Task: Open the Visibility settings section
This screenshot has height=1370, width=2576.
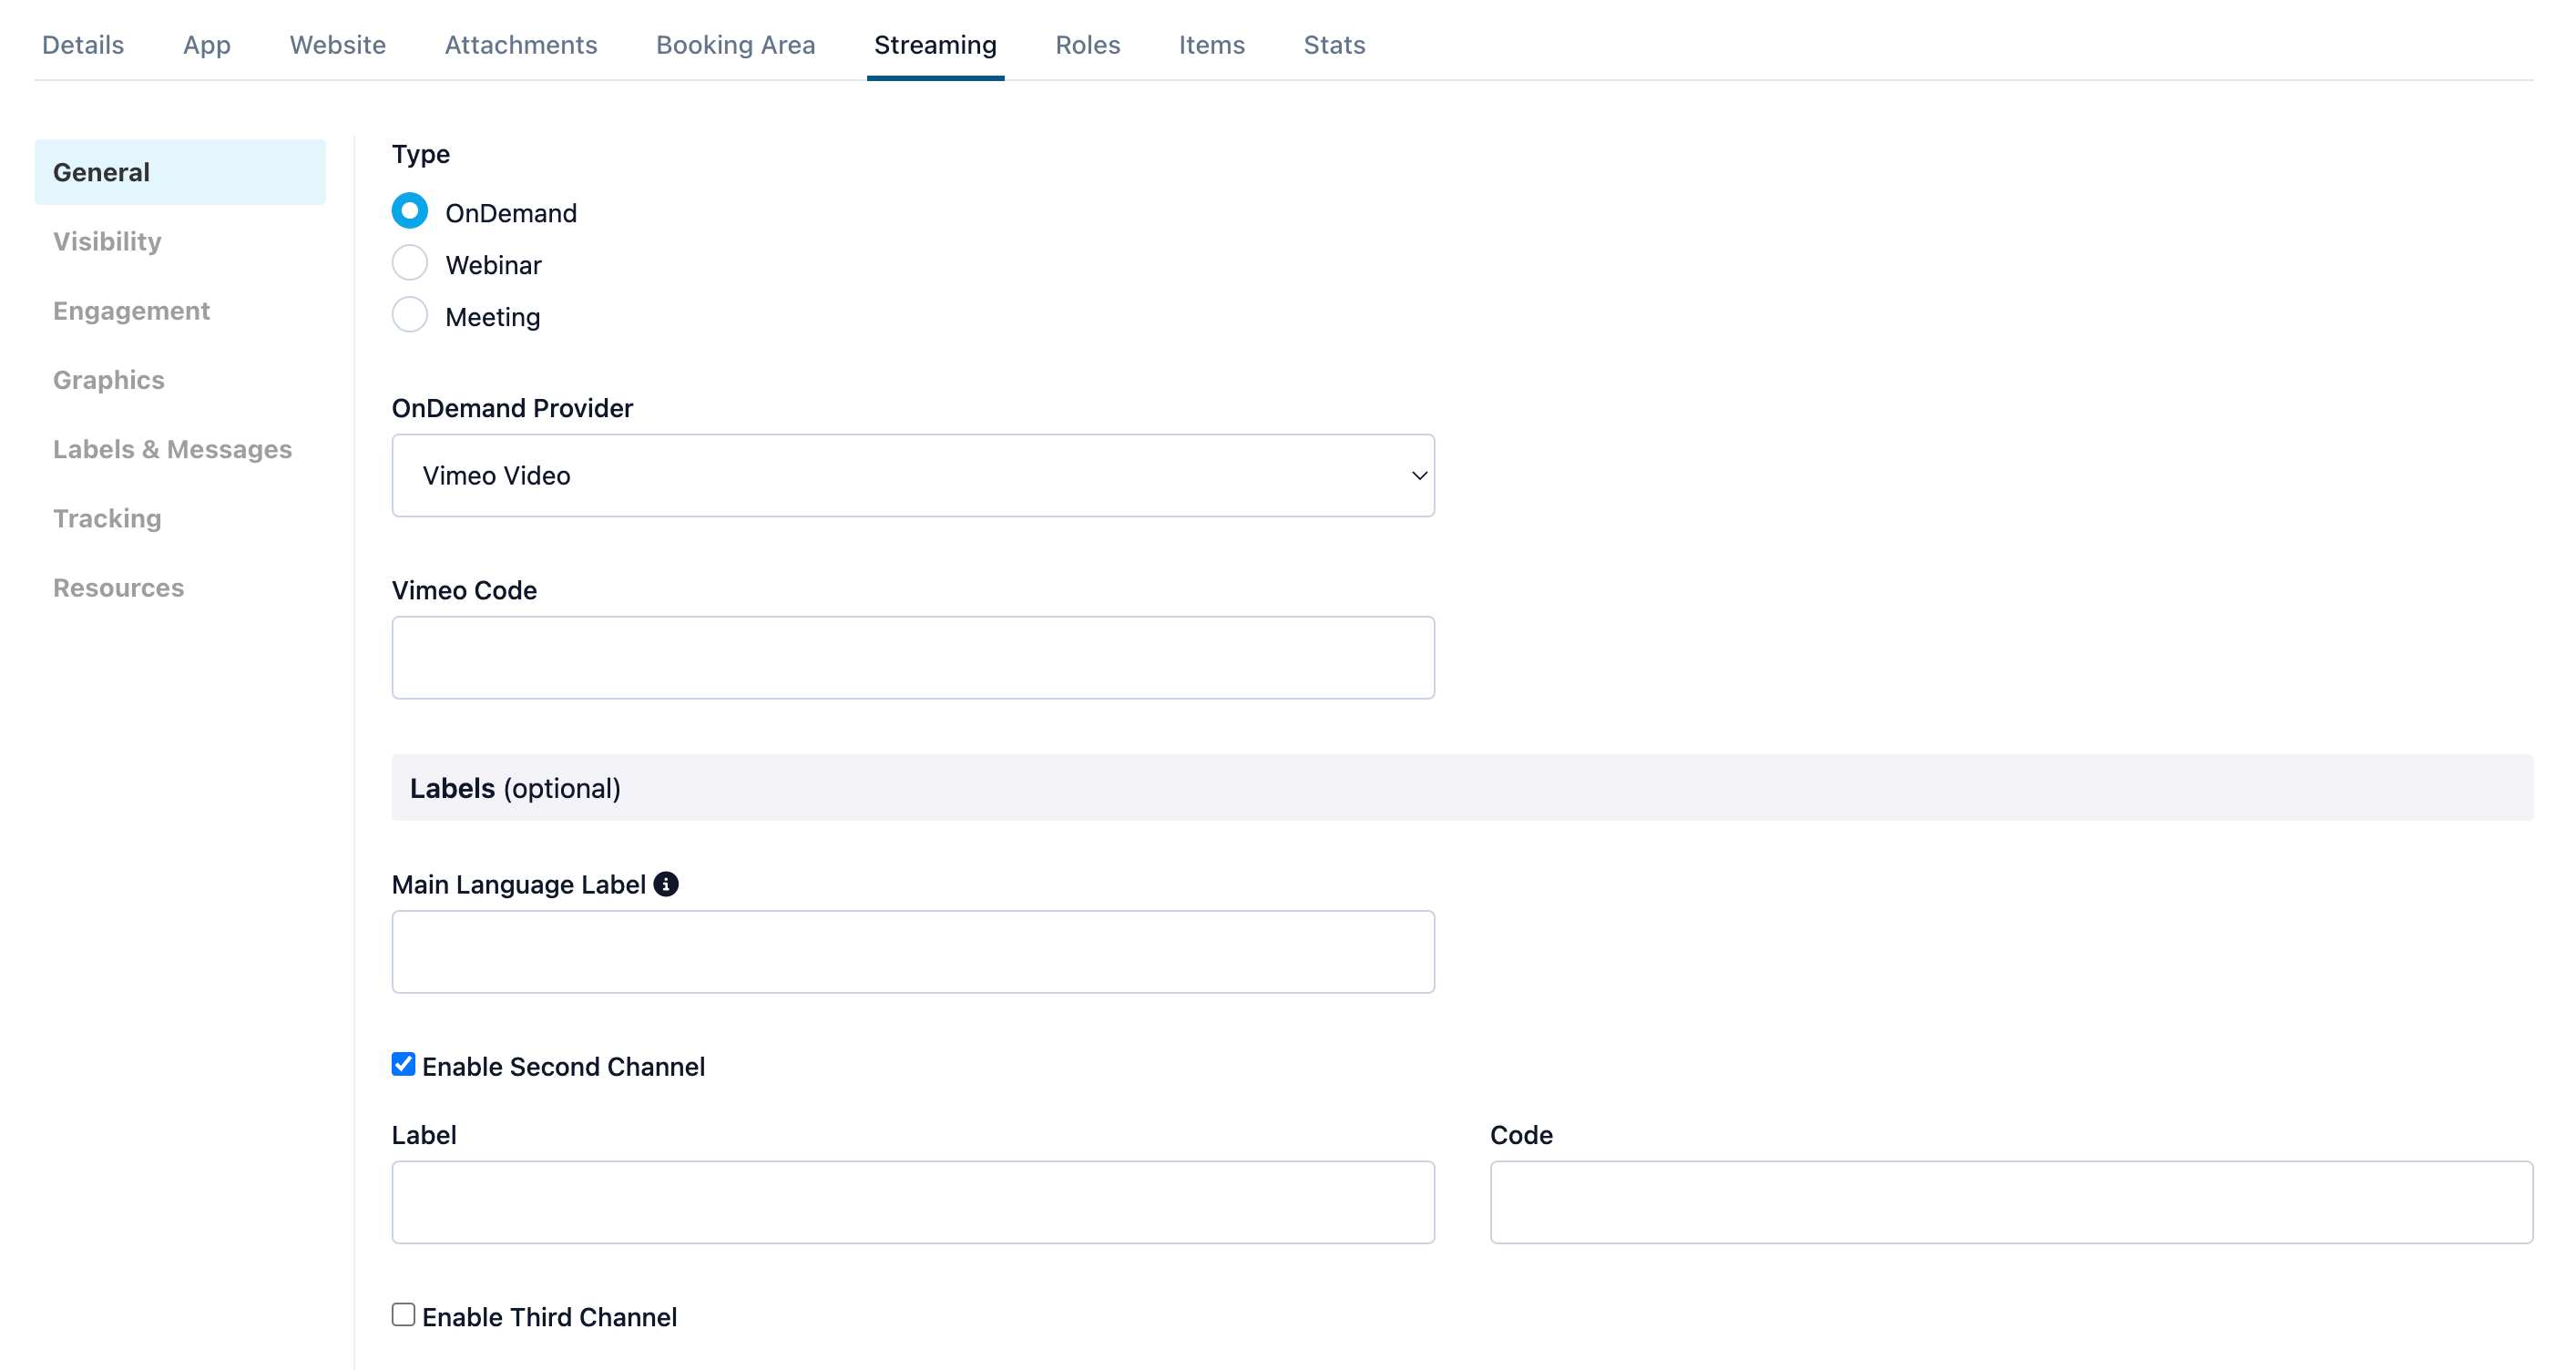Action: pyautogui.click(x=107, y=241)
